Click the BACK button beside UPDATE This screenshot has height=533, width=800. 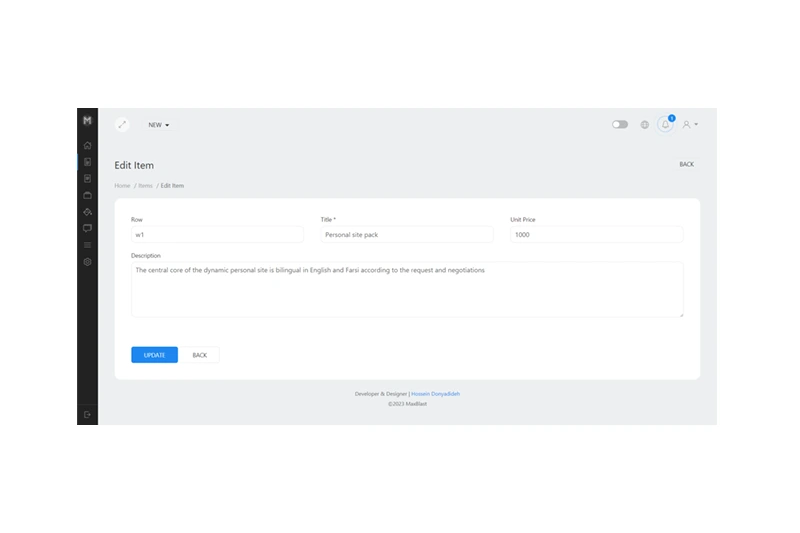tap(200, 355)
